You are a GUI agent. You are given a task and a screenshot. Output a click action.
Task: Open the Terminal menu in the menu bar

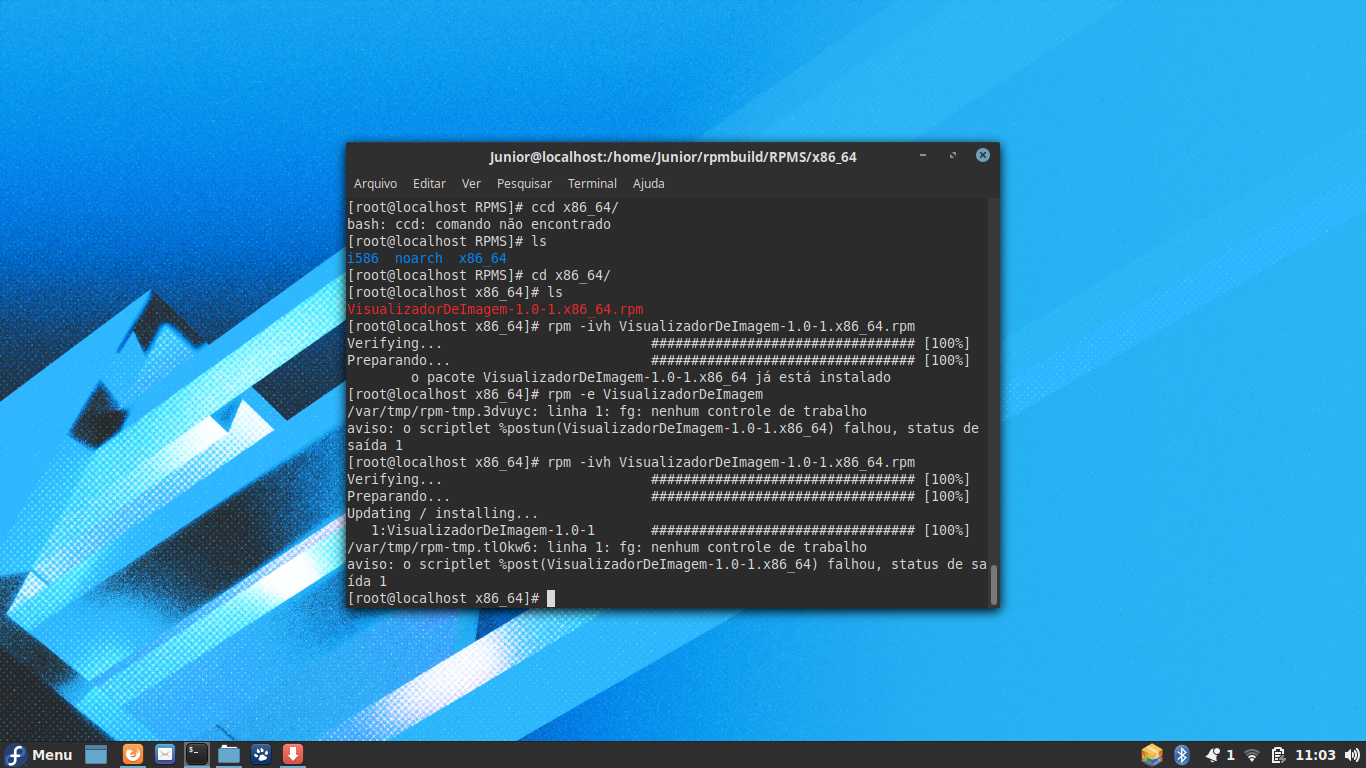point(592,184)
